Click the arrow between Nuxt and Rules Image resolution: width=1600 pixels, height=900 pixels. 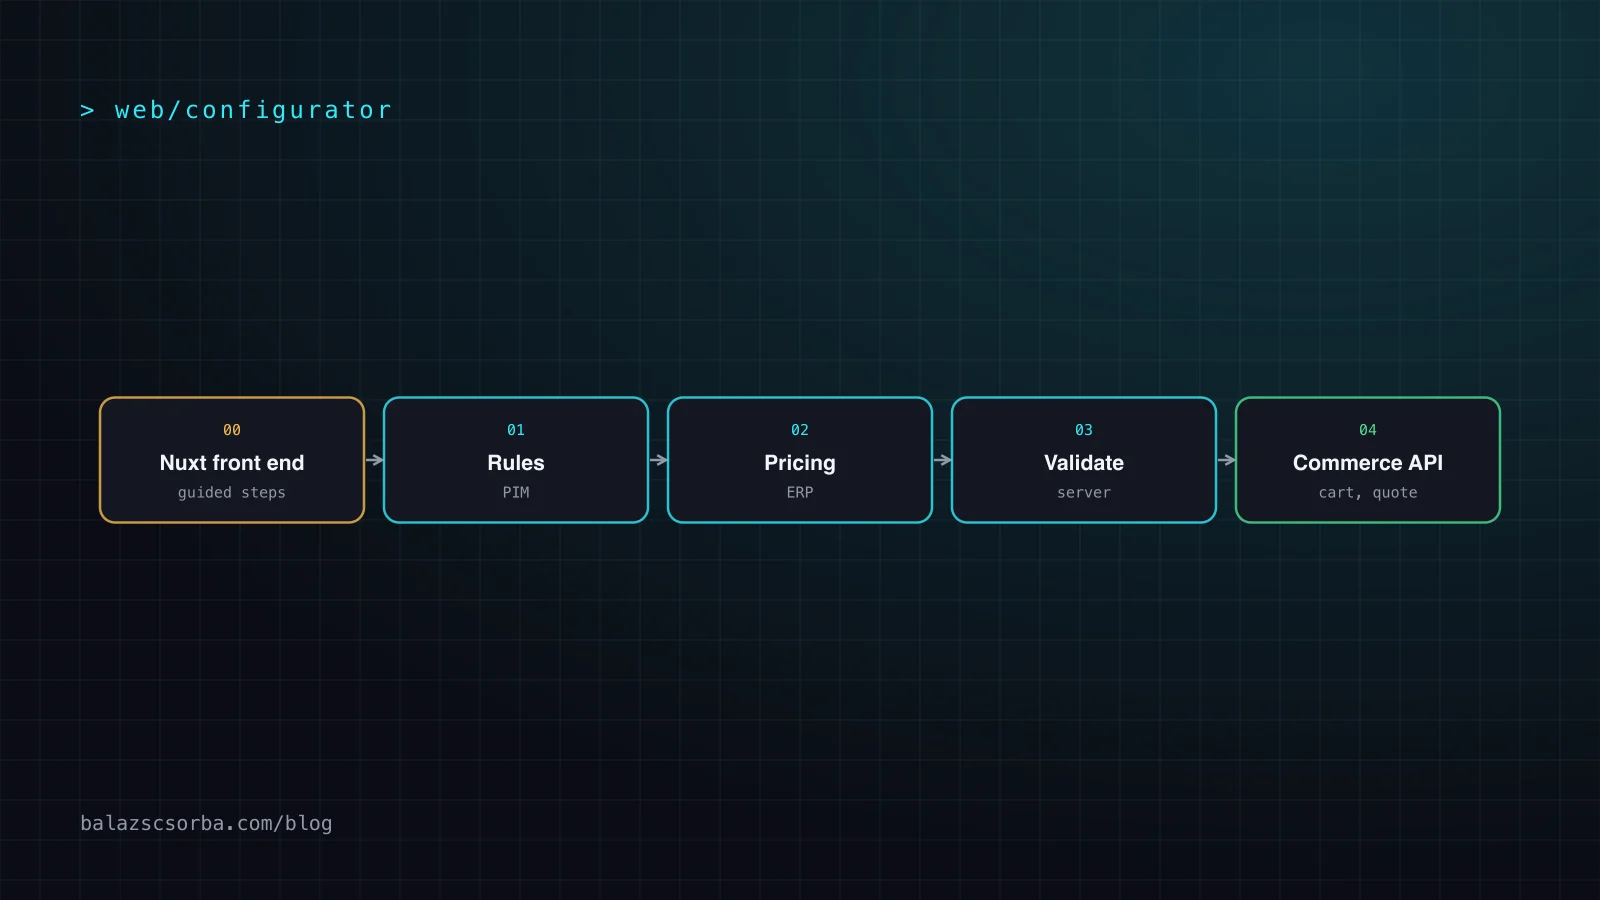click(374, 460)
